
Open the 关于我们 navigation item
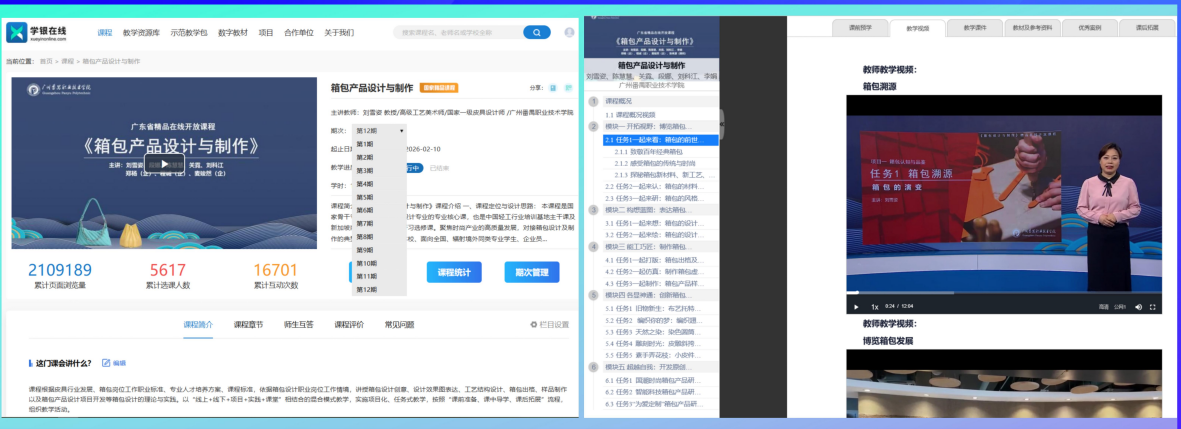click(x=339, y=32)
